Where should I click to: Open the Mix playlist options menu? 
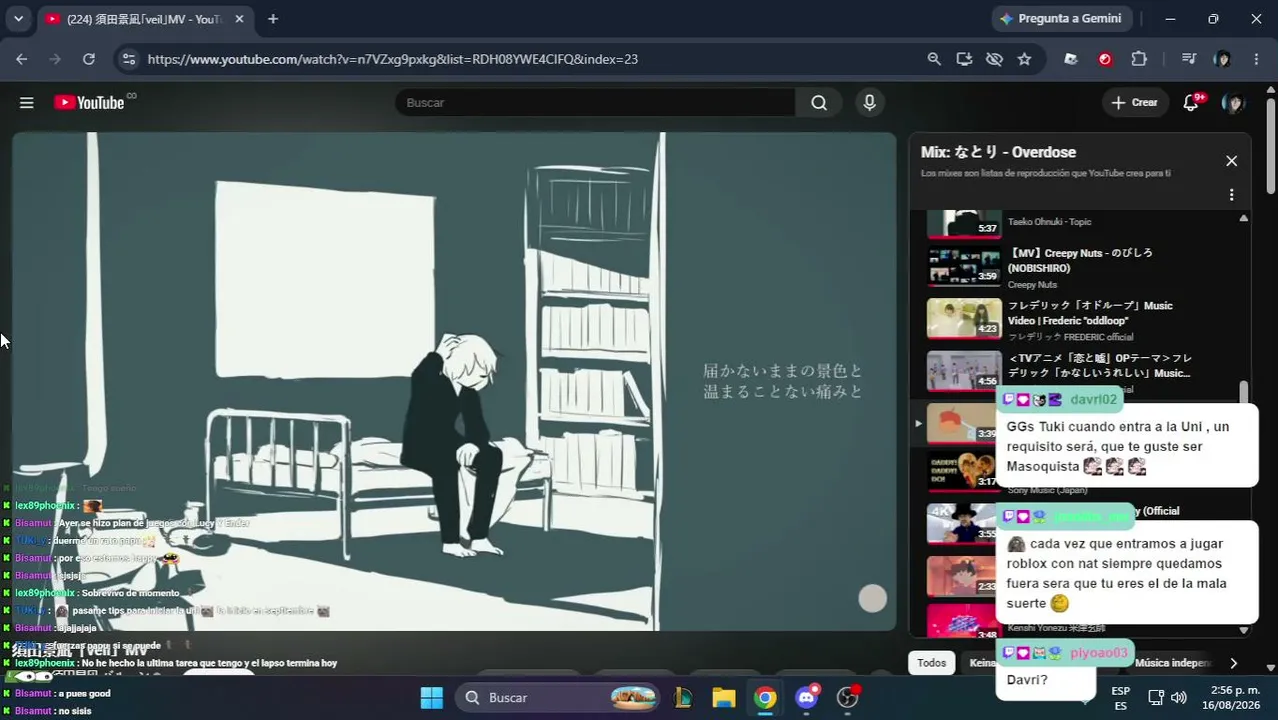[x=1231, y=195]
